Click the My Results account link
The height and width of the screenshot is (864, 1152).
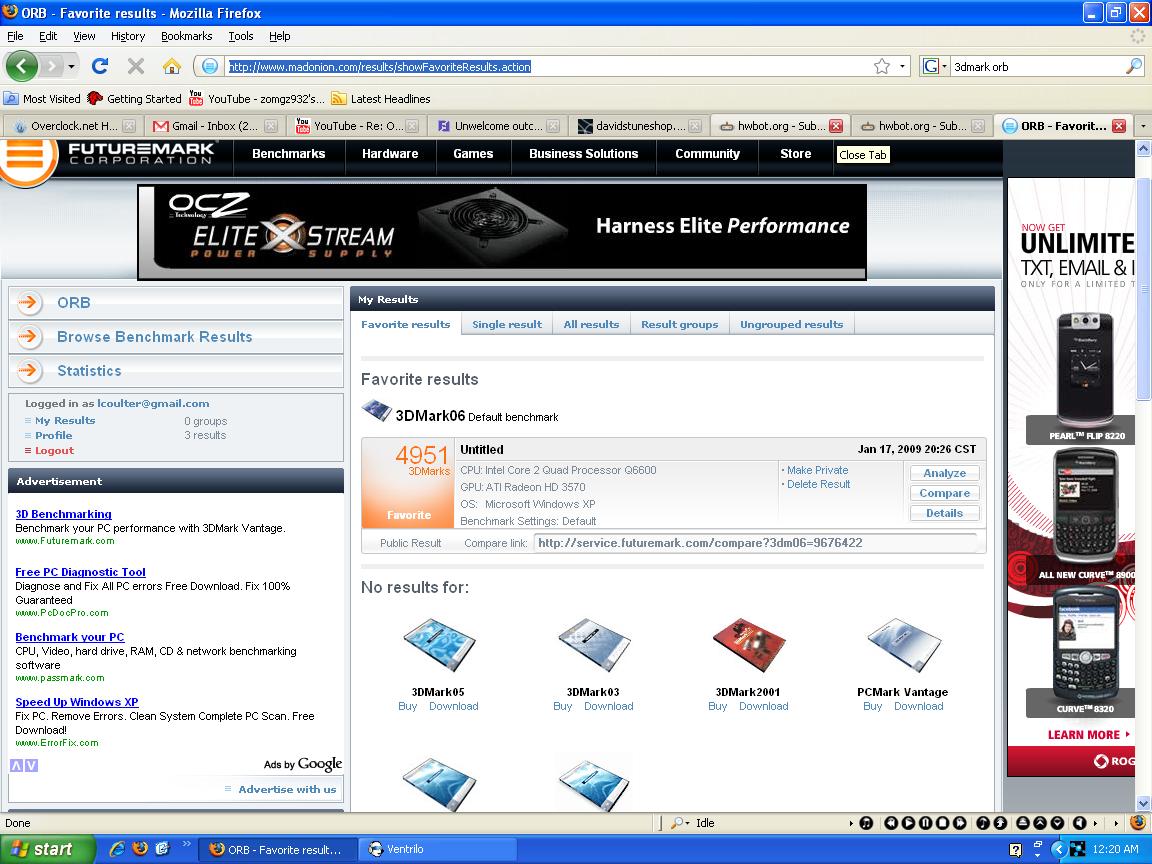click(65, 420)
